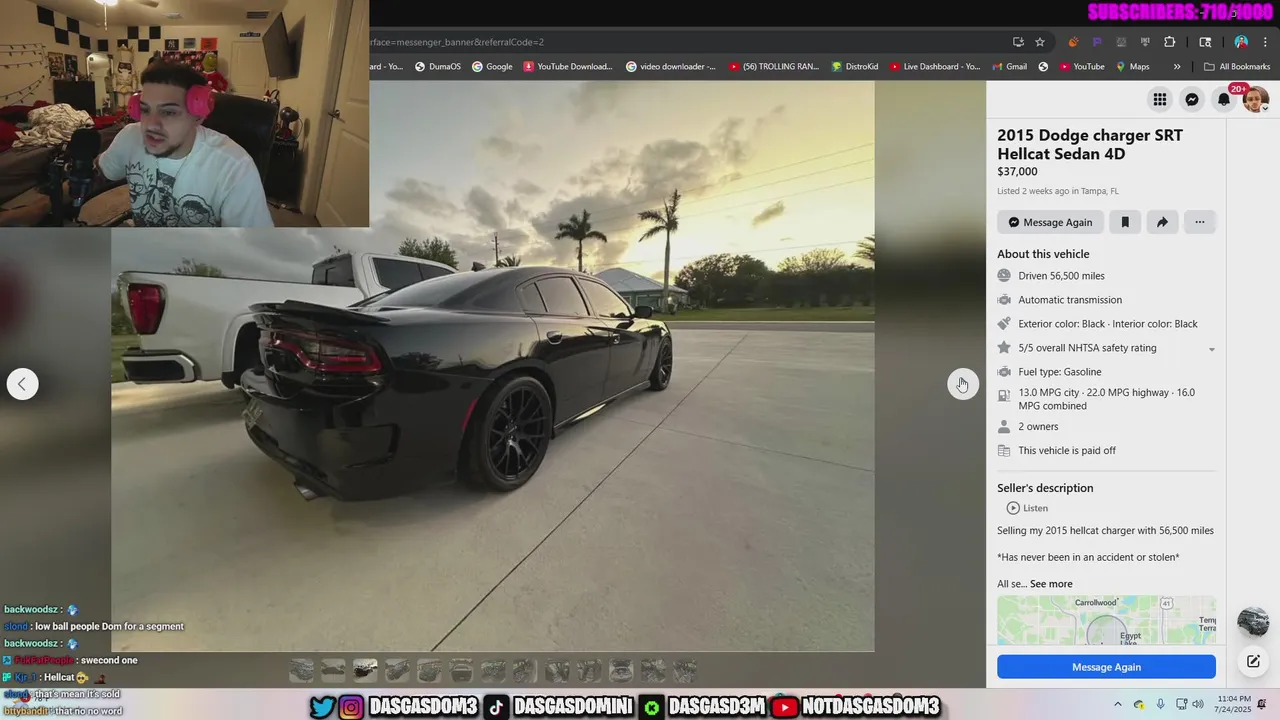Open the Chrome profile avatar
This screenshot has height=720, width=1280.
point(1241,42)
